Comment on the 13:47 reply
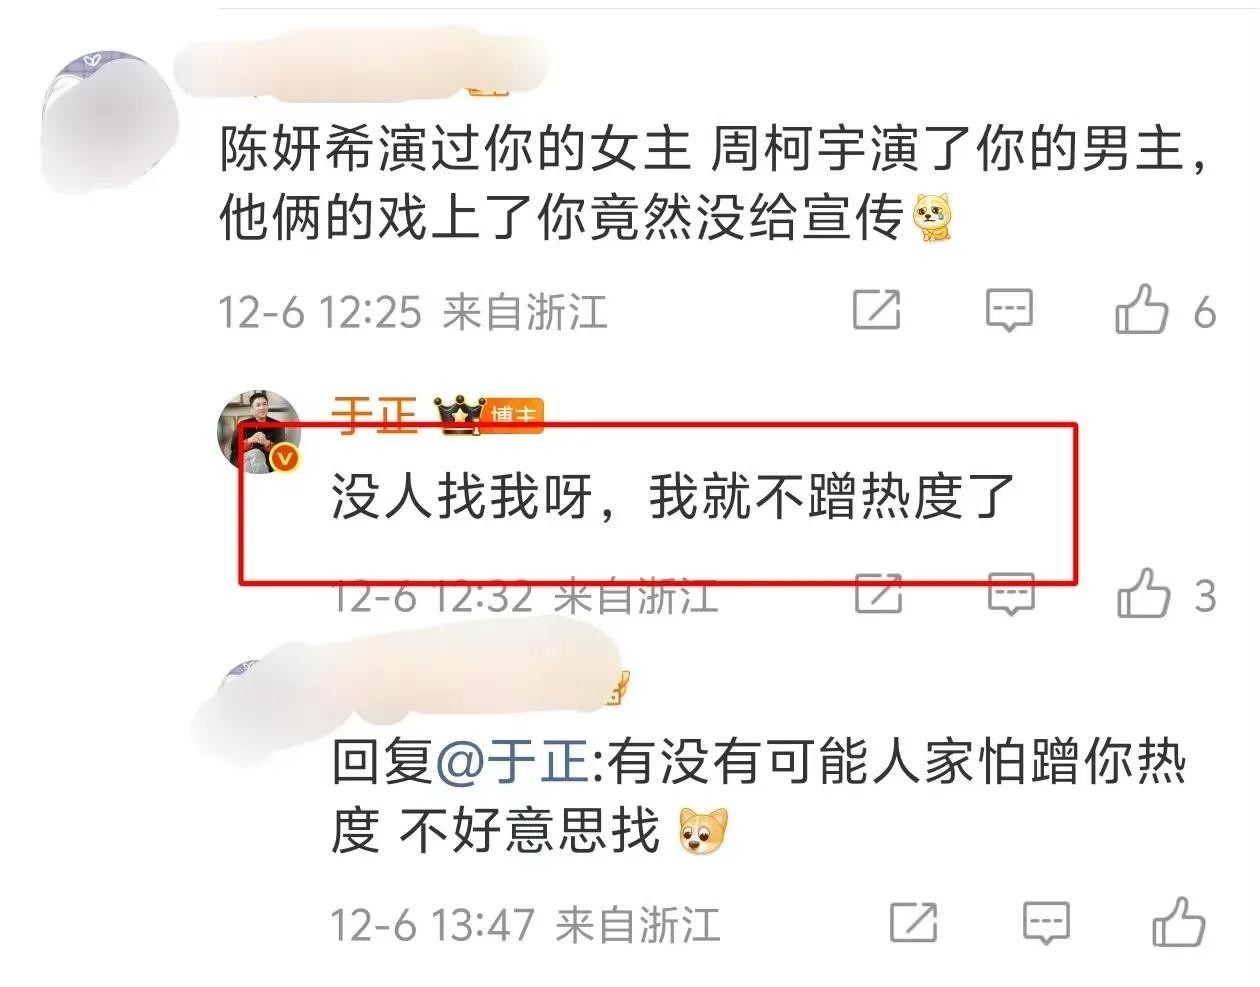This screenshot has height=987, width=1260. (x=1046, y=923)
